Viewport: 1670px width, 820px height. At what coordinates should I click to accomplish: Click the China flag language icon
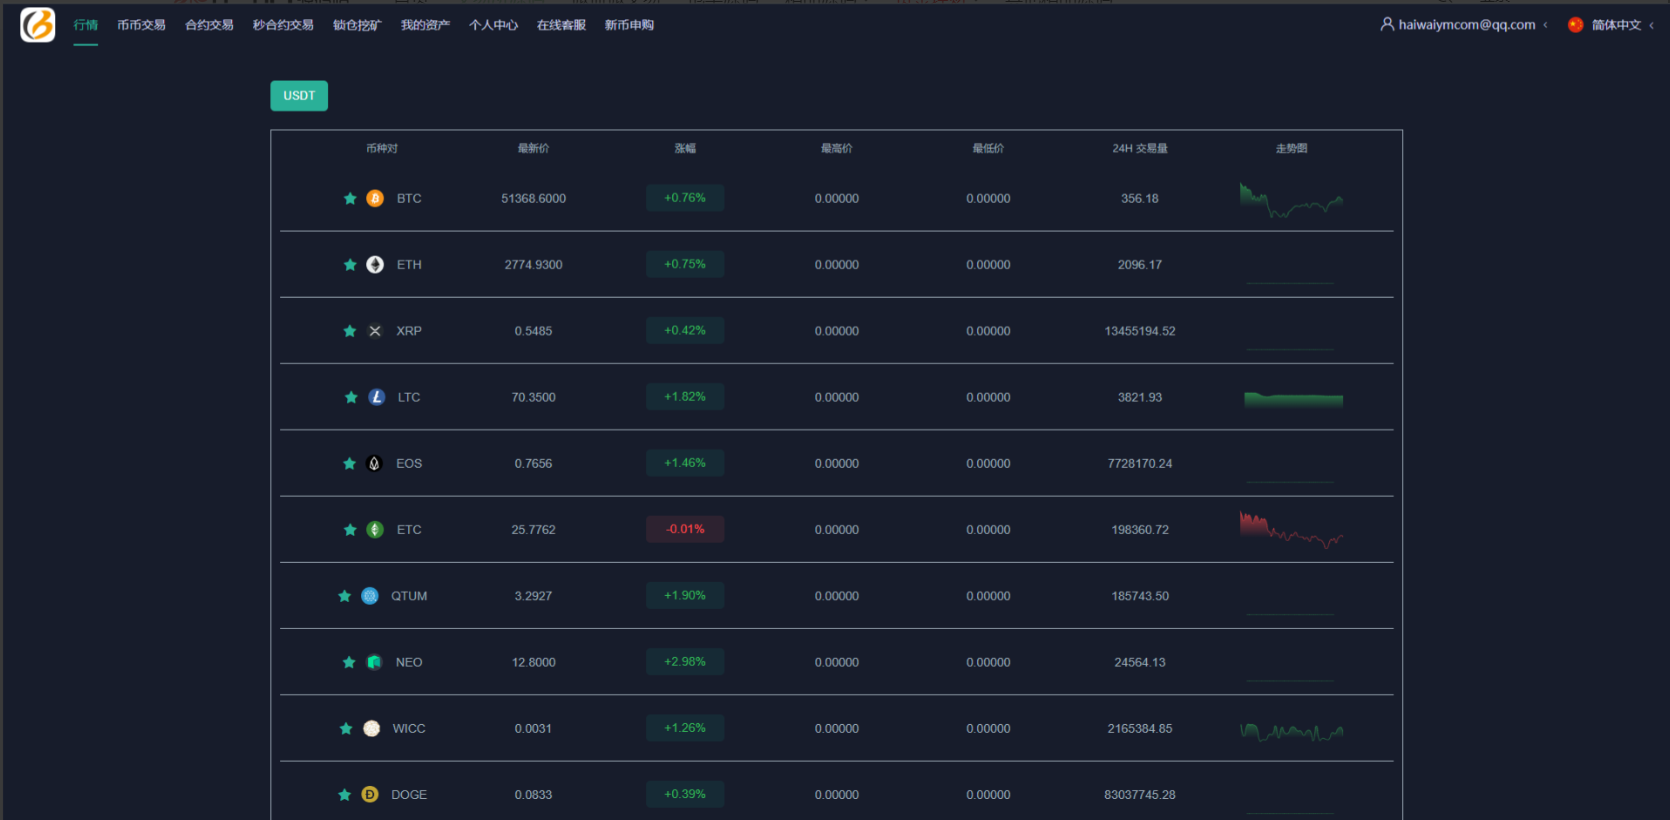tap(1576, 25)
